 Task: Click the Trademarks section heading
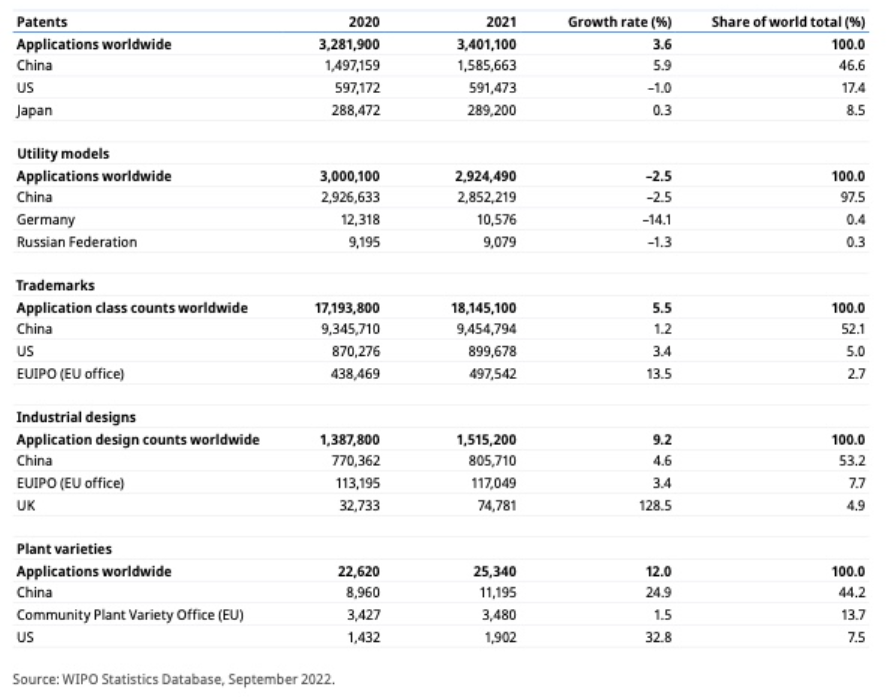point(56,285)
